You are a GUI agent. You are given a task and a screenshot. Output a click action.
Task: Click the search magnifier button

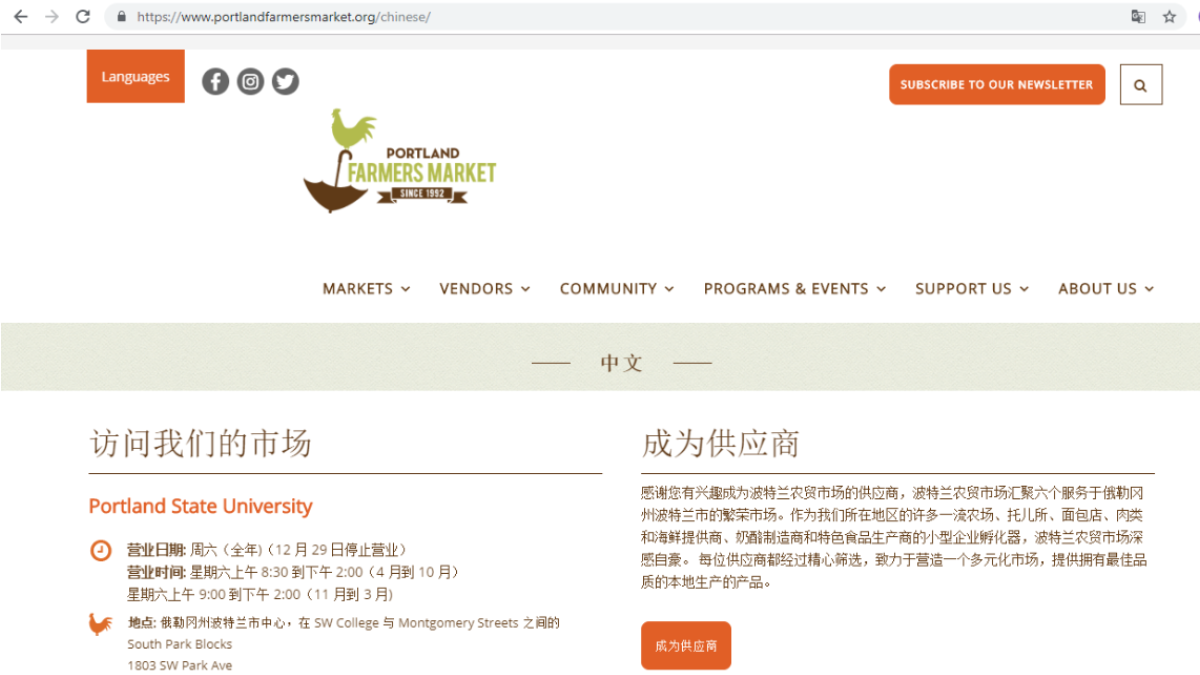point(1141,85)
